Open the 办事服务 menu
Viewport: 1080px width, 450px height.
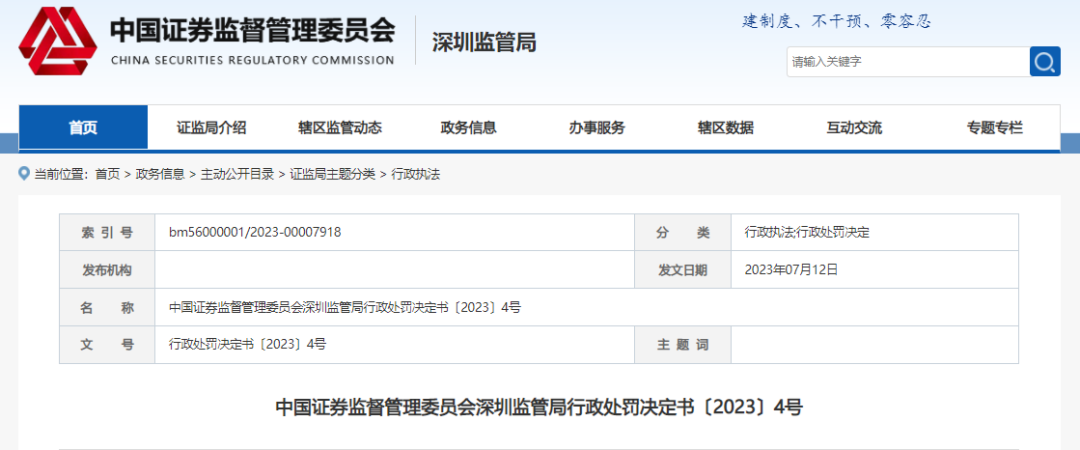coord(597,127)
